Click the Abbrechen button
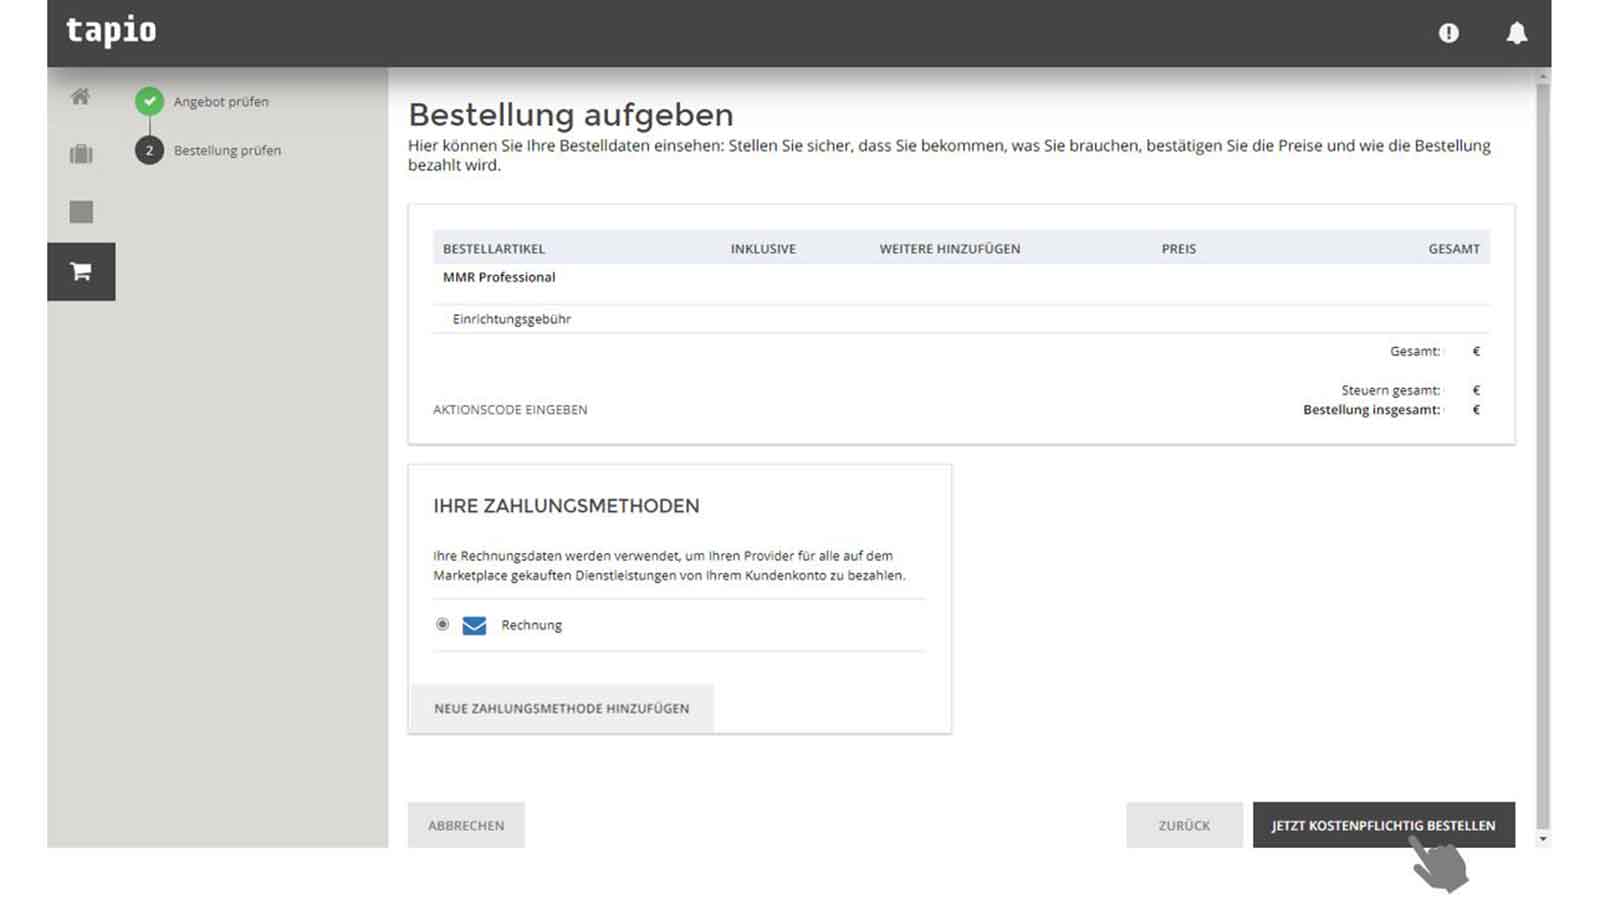The image size is (1600, 900). pyautogui.click(x=466, y=824)
